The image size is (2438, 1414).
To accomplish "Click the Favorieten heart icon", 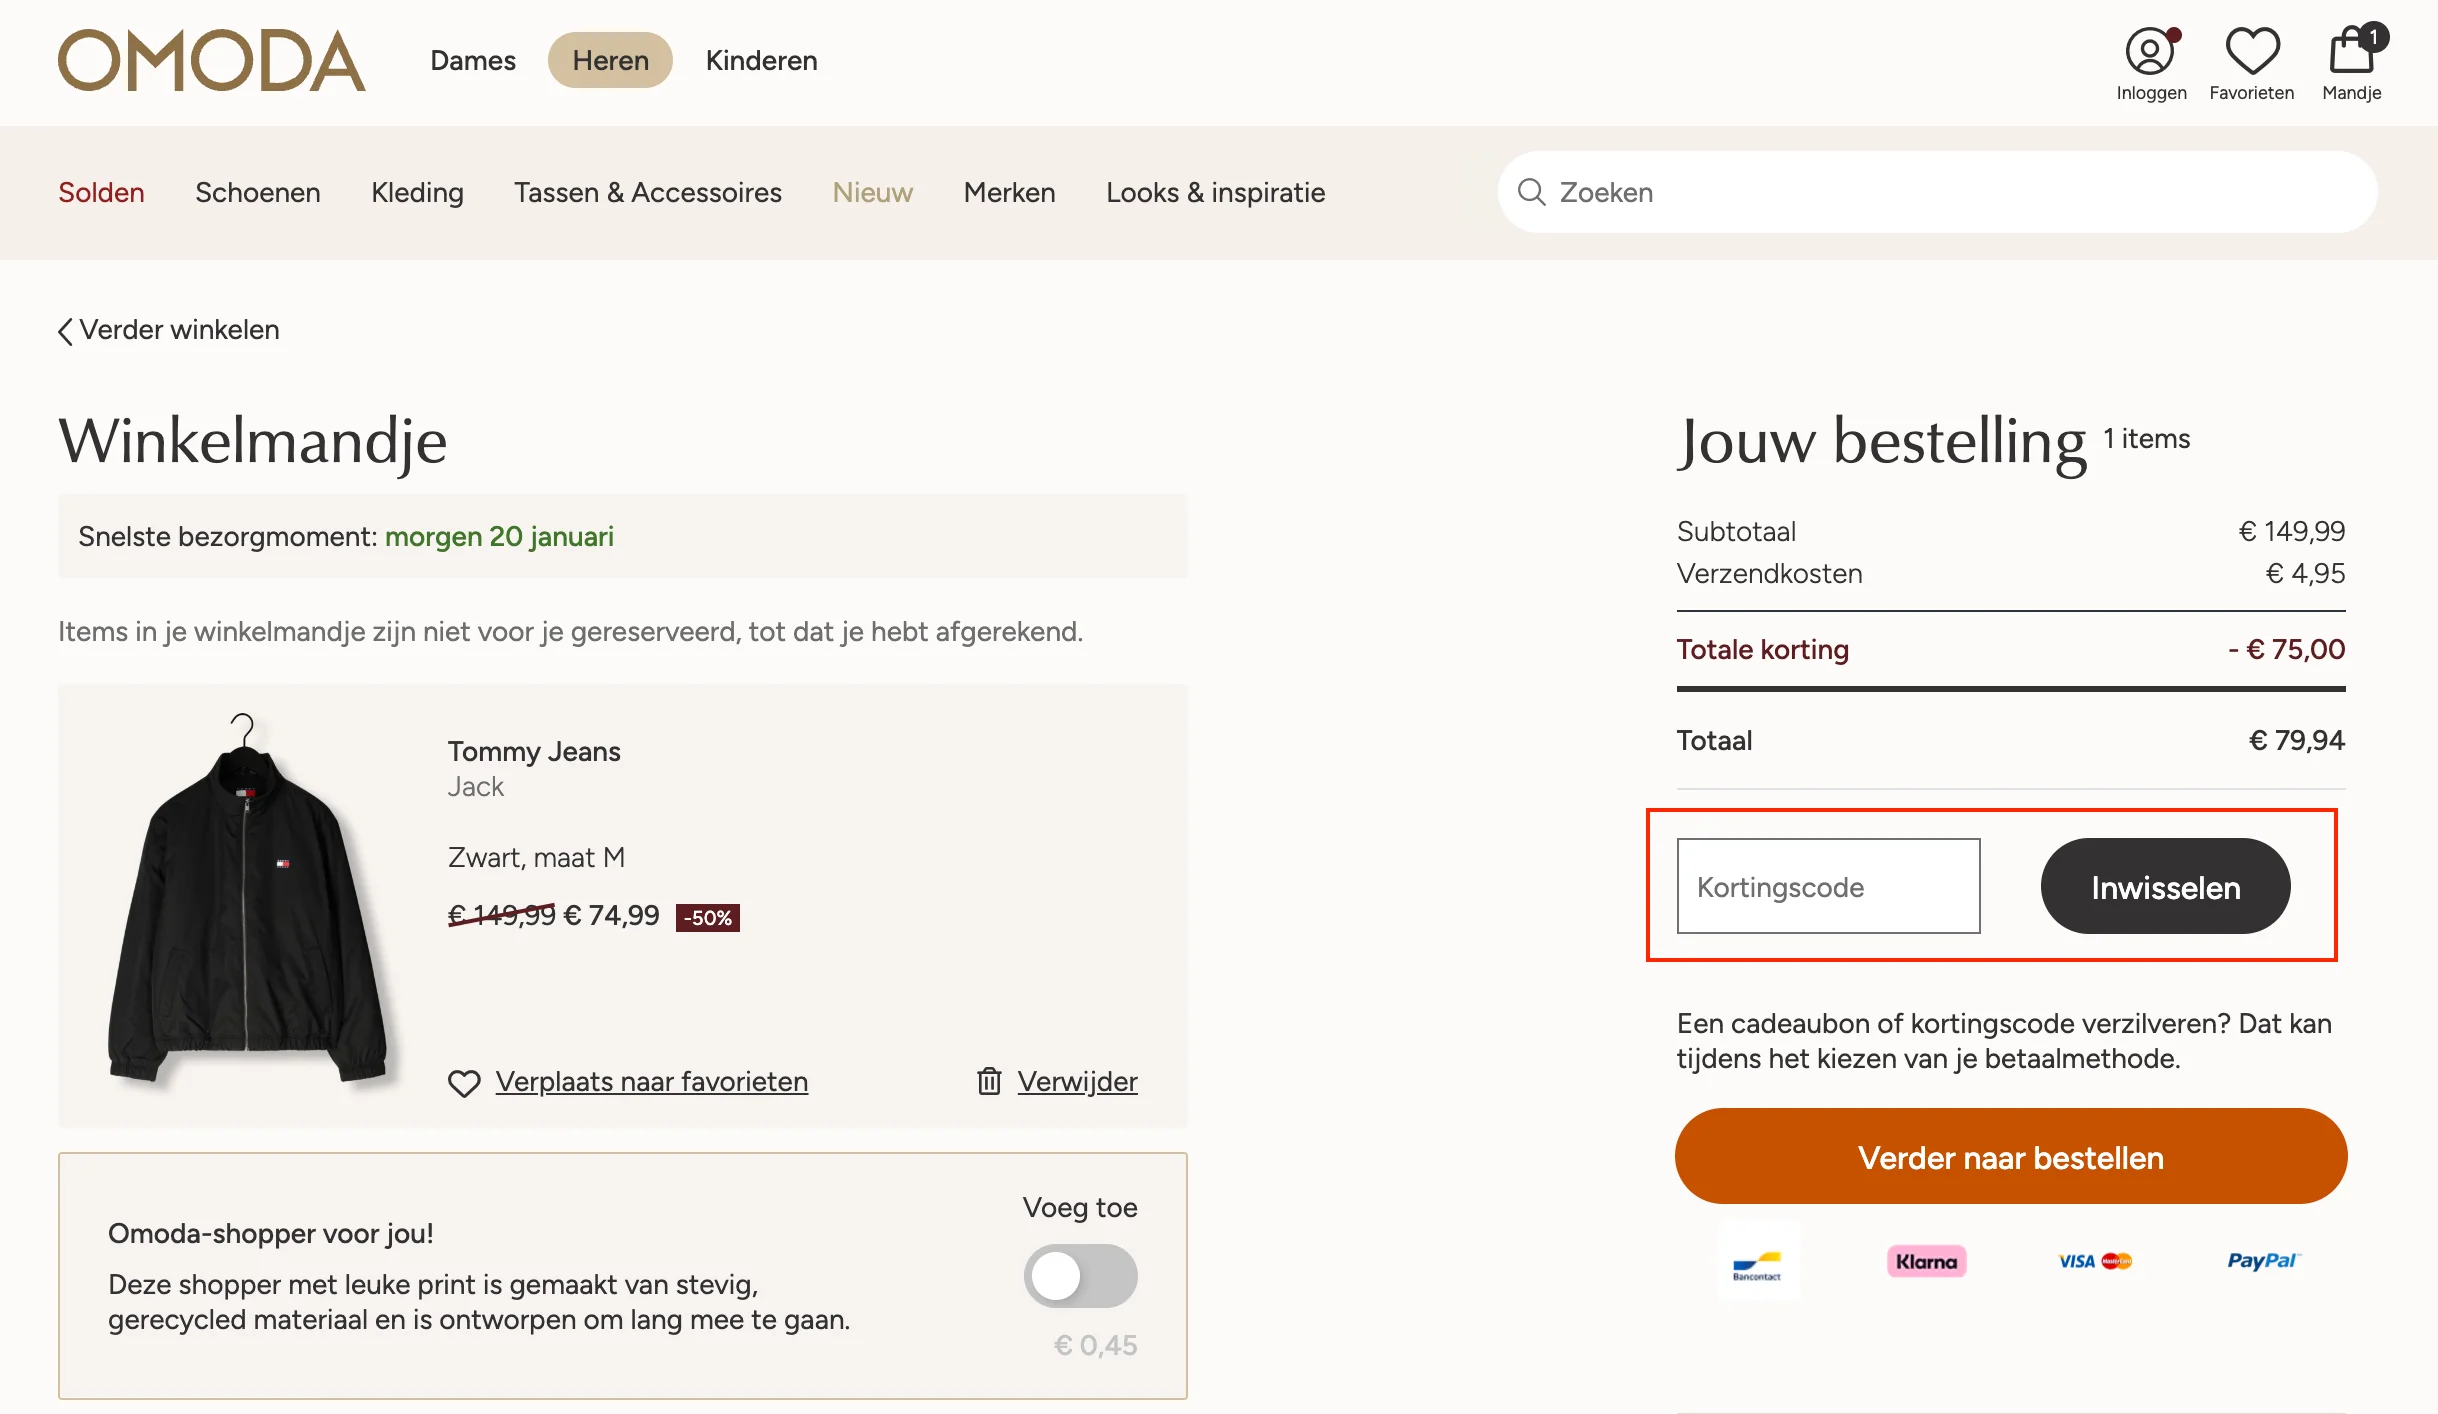I will coord(2251,50).
